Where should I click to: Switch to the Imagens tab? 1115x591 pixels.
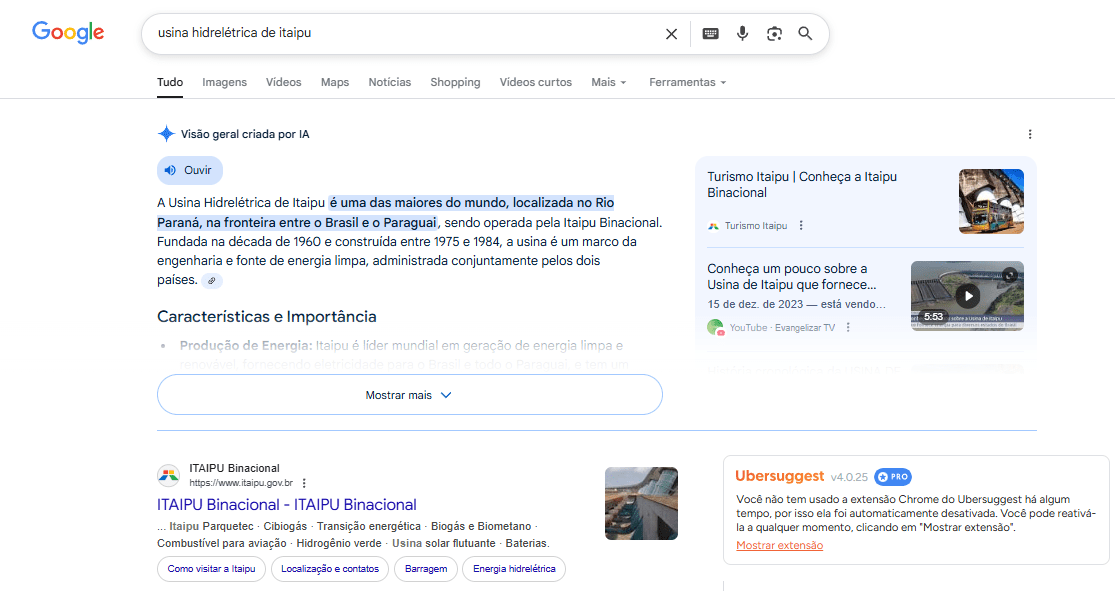(x=224, y=82)
